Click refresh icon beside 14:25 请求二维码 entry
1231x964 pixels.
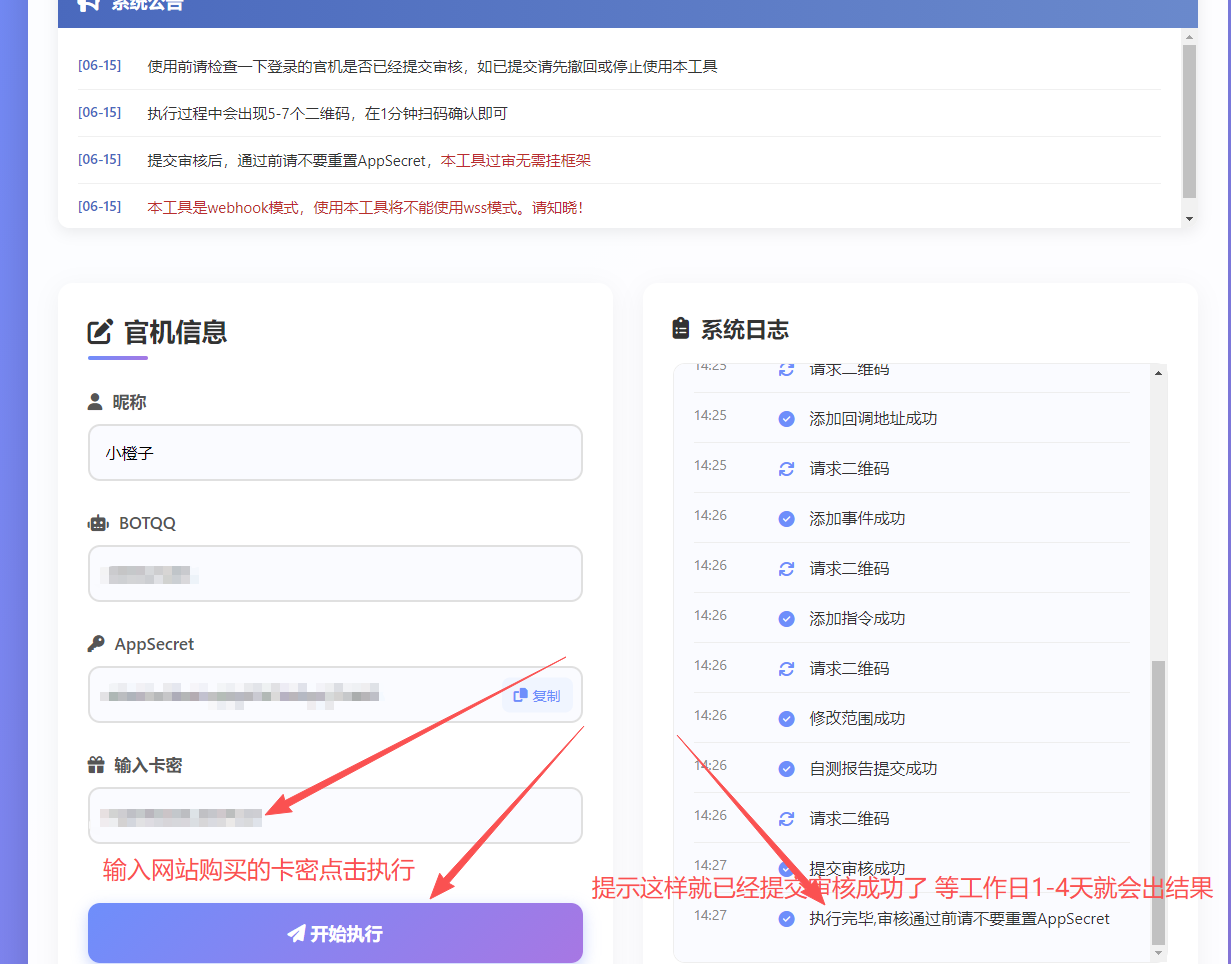pyautogui.click(x=786, y=469)
